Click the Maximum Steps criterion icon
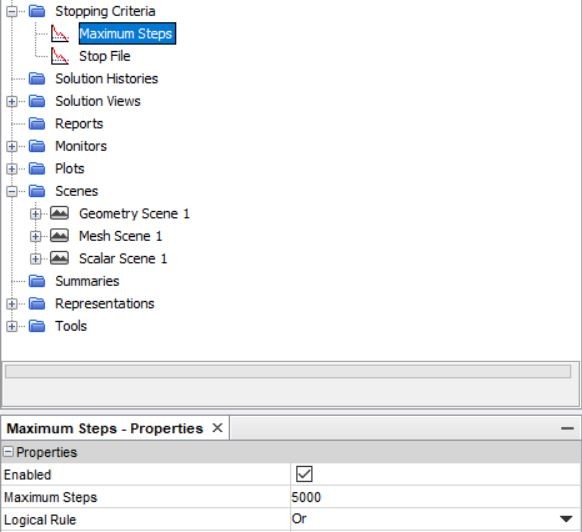This screenshot has height=532, width=582. coord(59,34)
